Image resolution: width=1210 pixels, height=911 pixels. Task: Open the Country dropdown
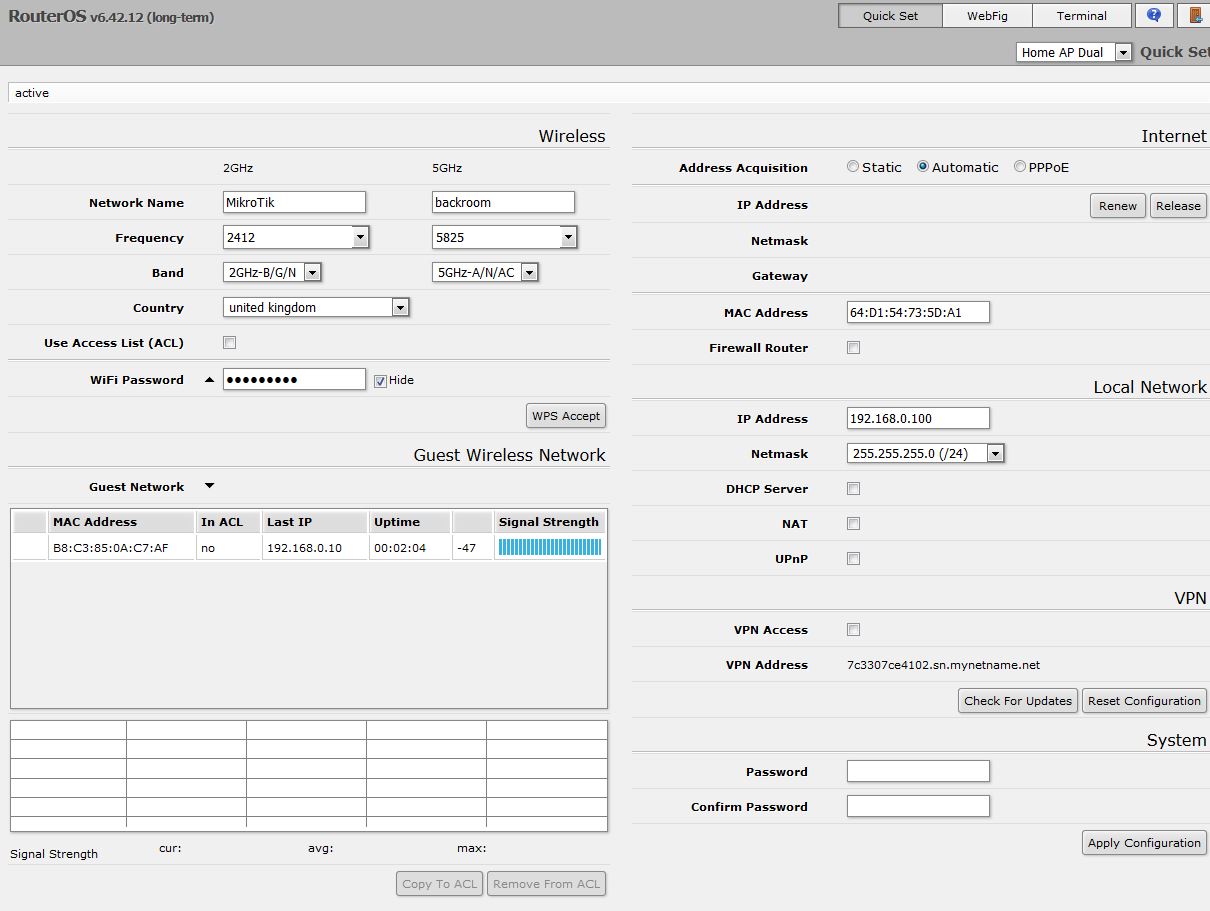pos(400,308)
